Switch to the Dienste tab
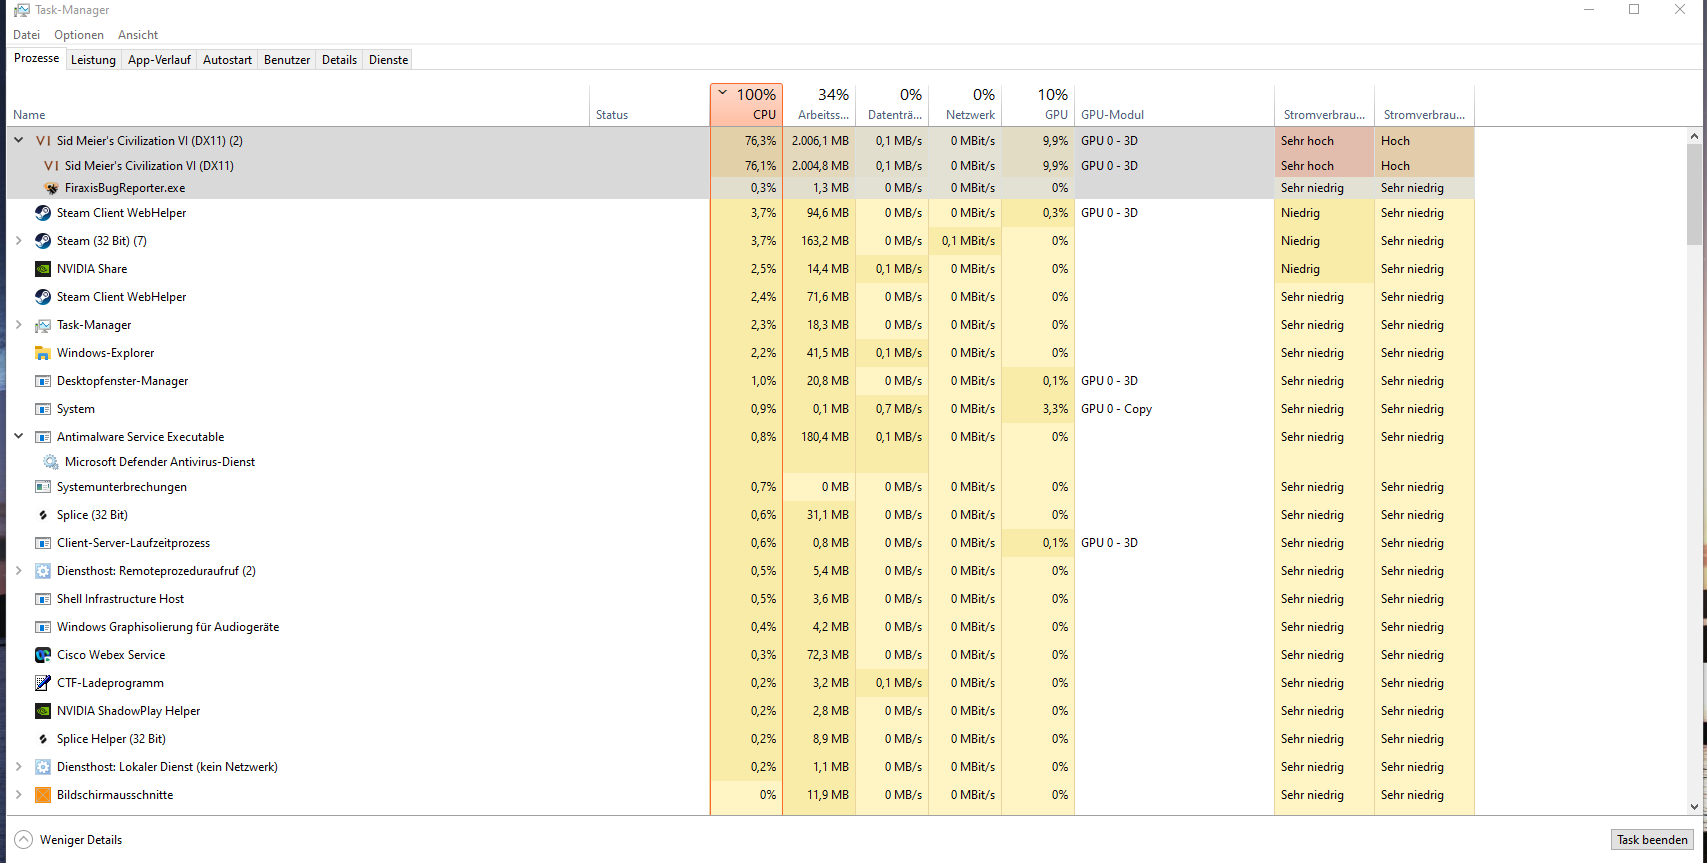 point(388,60)
